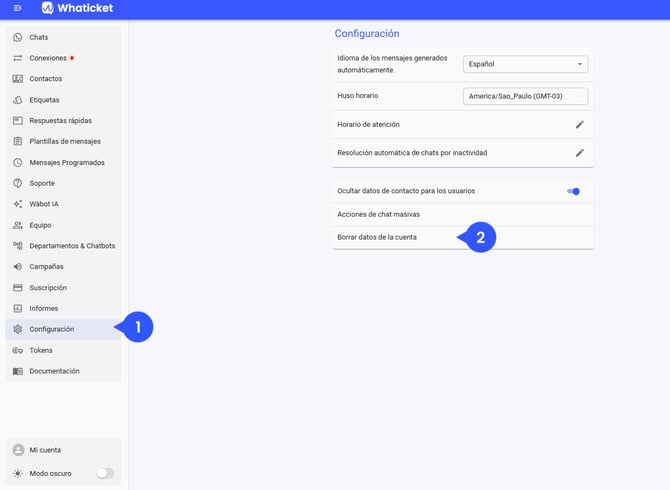Image resolution: width=670 pixels, height=490 pixels.
Task: Click 'Ocultar datos de contacto' label text
Action: coord(406,191)
